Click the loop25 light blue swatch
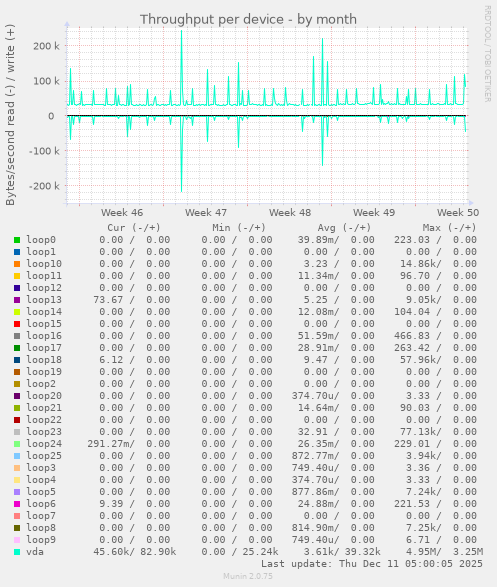Viewport: 497px width, 587px height. (17, 456)
